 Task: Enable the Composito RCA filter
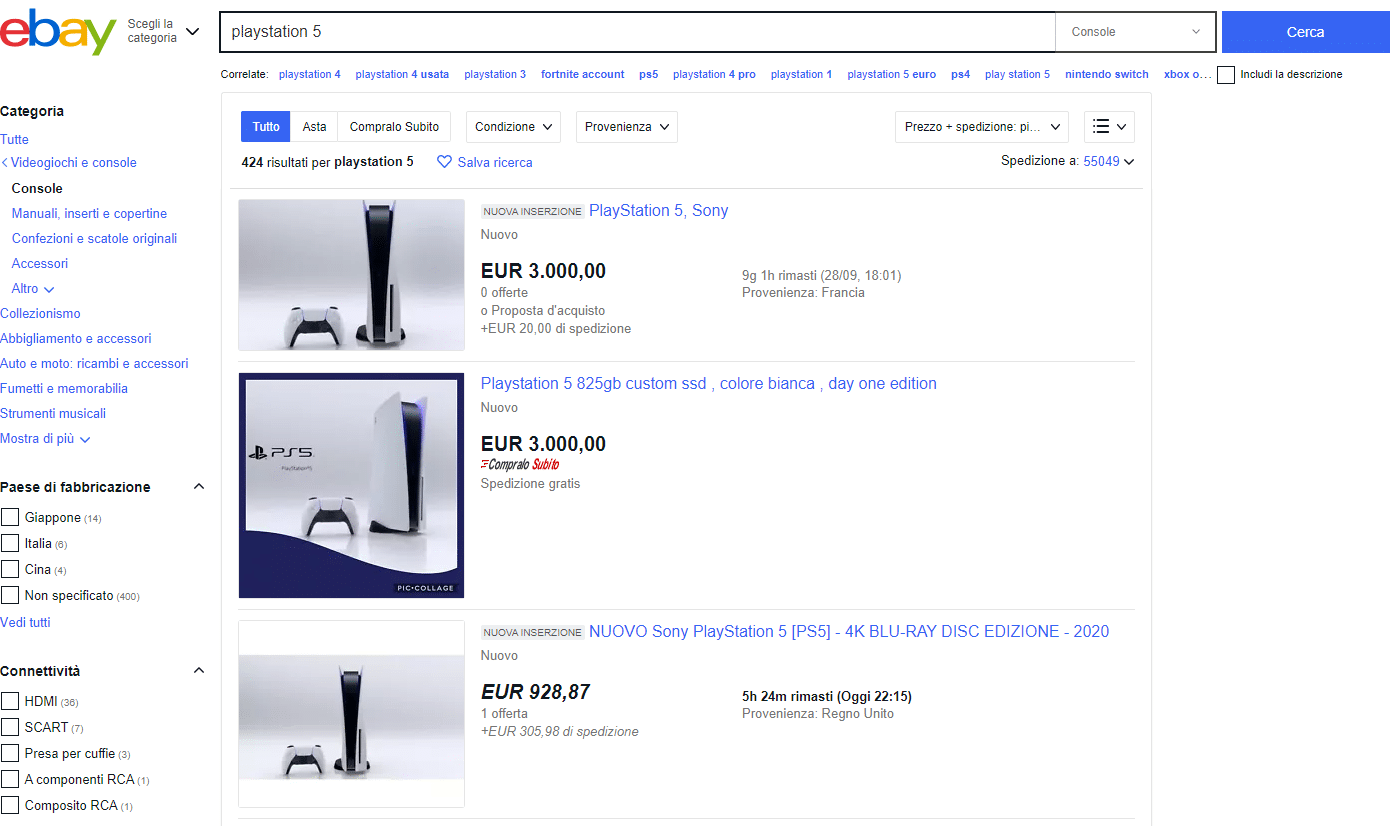point(10,806)
